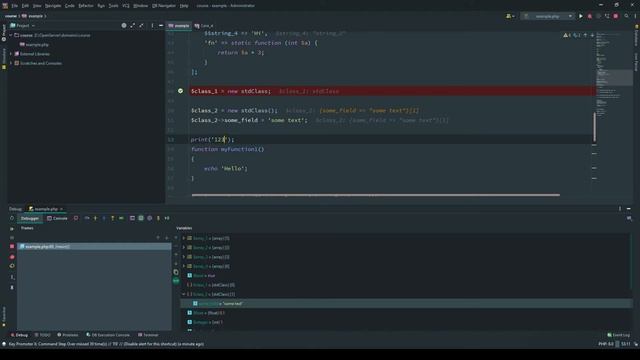The height and width of the screenshot is (360, 640).
Task: Toggle Mute Breakpoints in debug sidebar
Action: [x=12, y=266]
